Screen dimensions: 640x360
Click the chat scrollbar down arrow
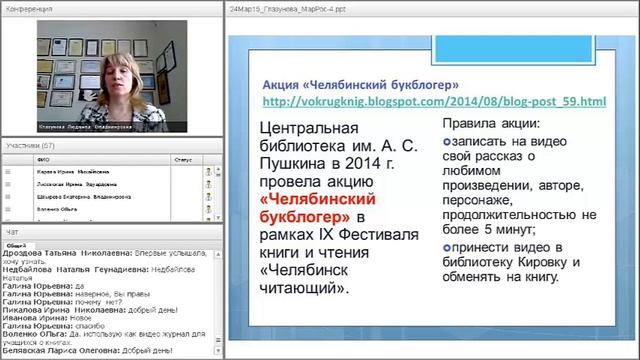[218, 351]
